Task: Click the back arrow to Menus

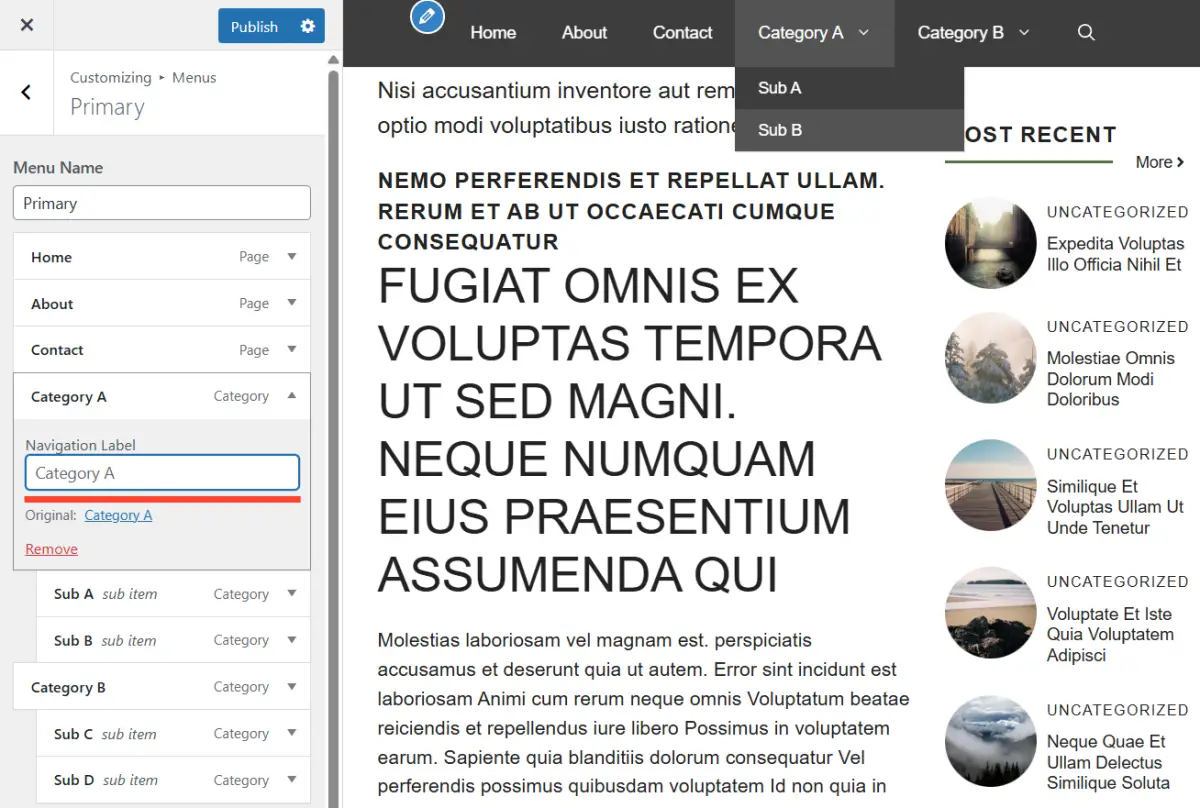Action: (26, 93)
